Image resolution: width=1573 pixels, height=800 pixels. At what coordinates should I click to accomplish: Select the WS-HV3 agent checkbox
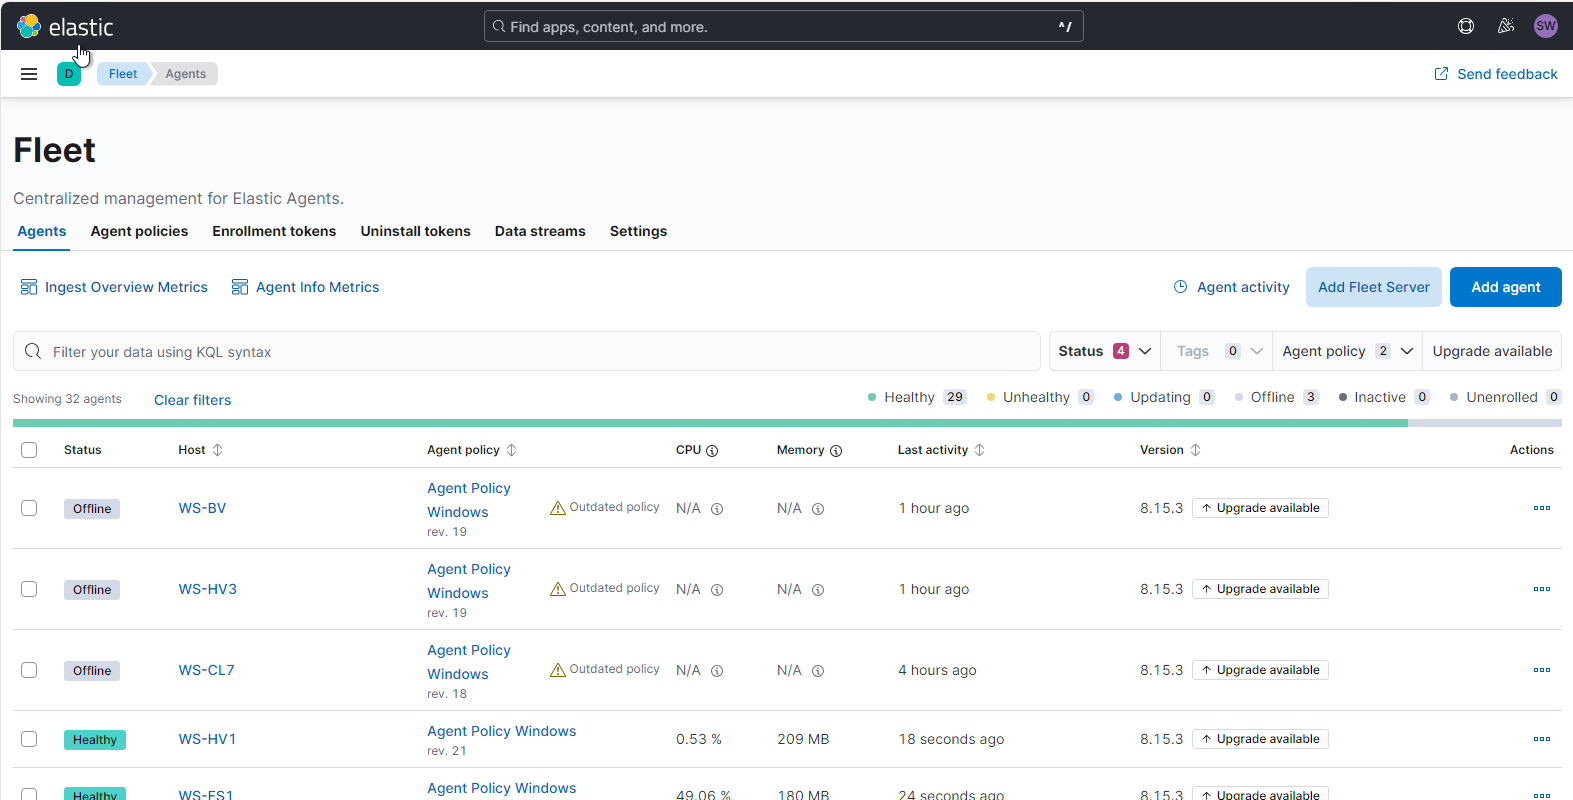pos(29,589)
